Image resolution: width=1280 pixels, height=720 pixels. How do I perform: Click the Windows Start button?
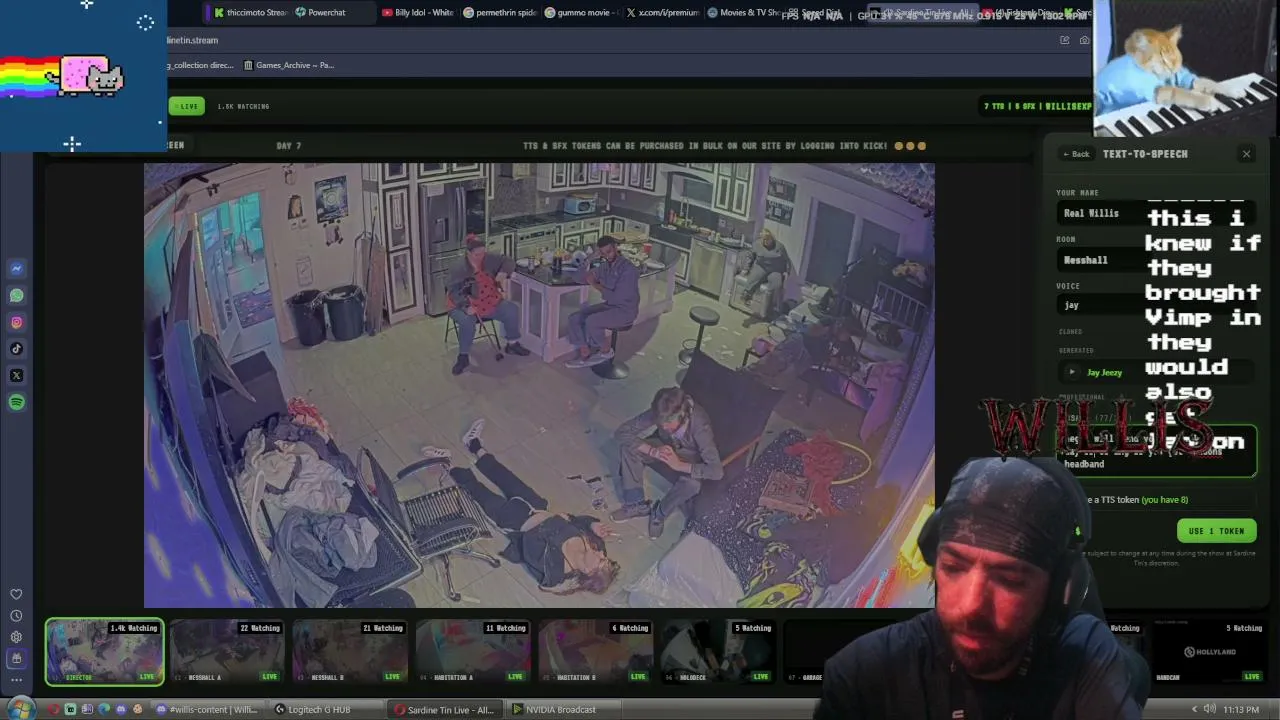coord(20,710)
